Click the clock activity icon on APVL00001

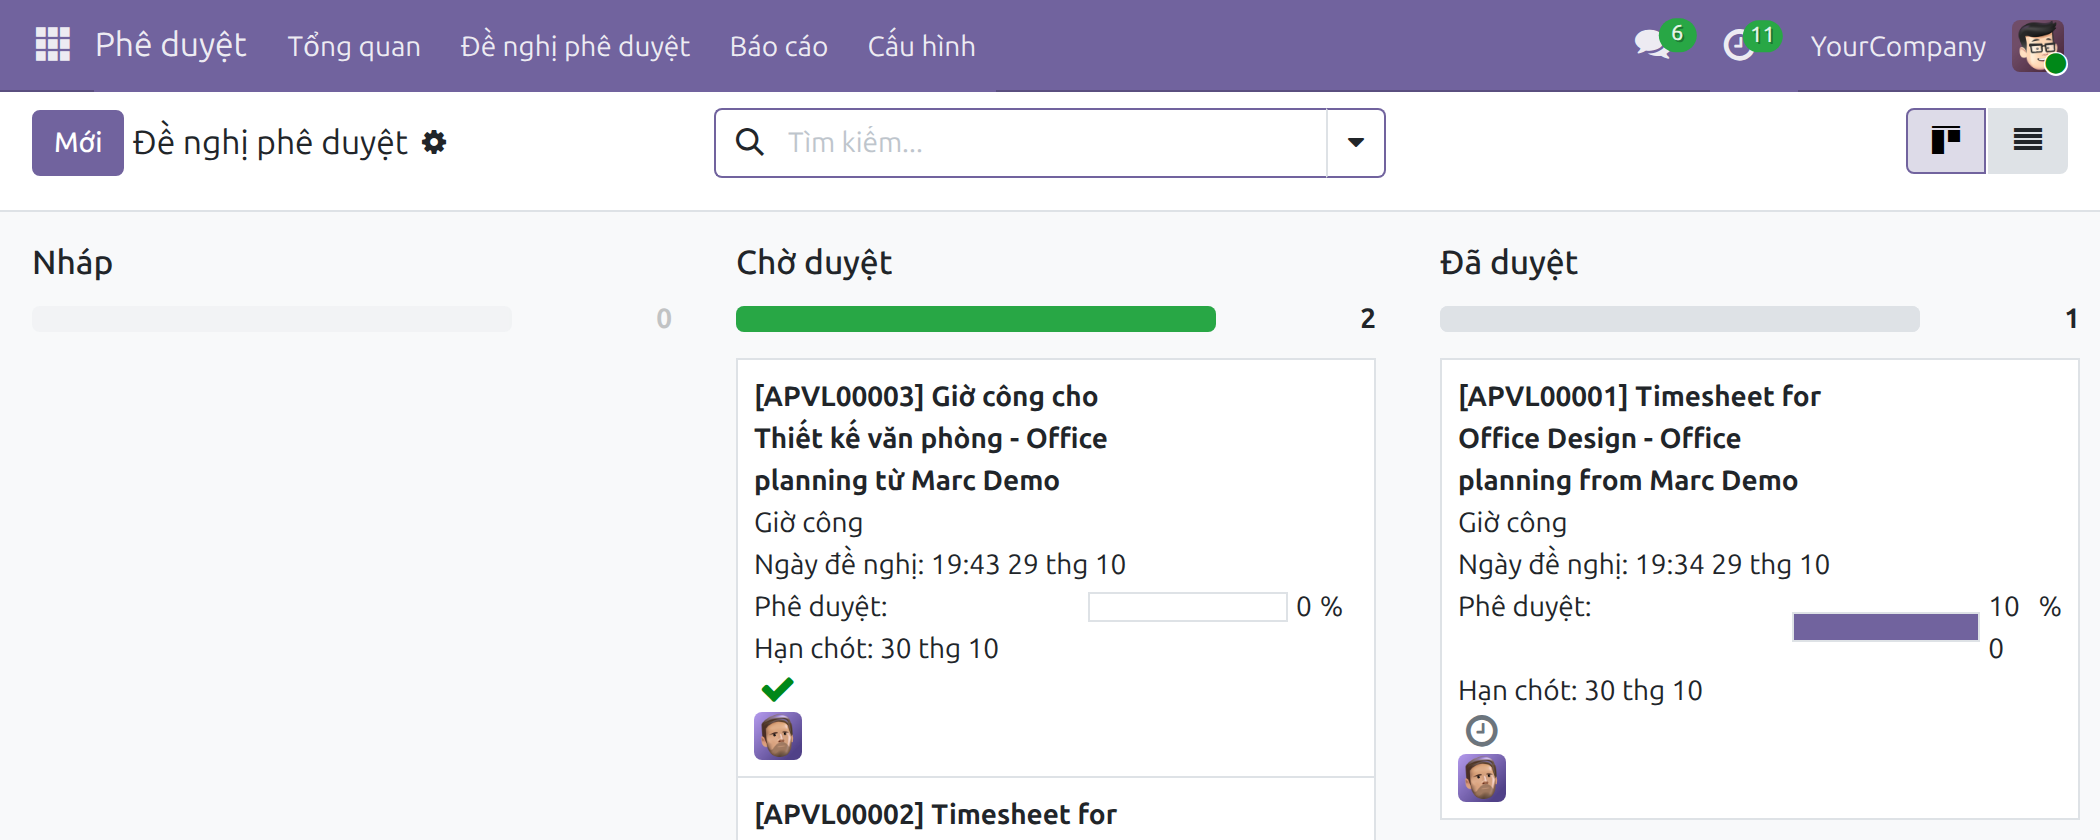coord(1481,731)
